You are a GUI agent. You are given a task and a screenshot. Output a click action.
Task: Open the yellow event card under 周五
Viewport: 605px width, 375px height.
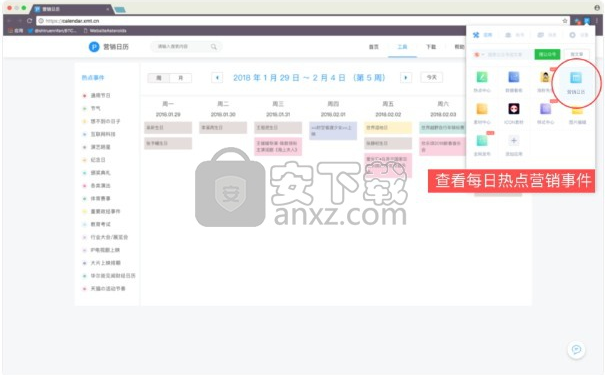click(388, 128)
